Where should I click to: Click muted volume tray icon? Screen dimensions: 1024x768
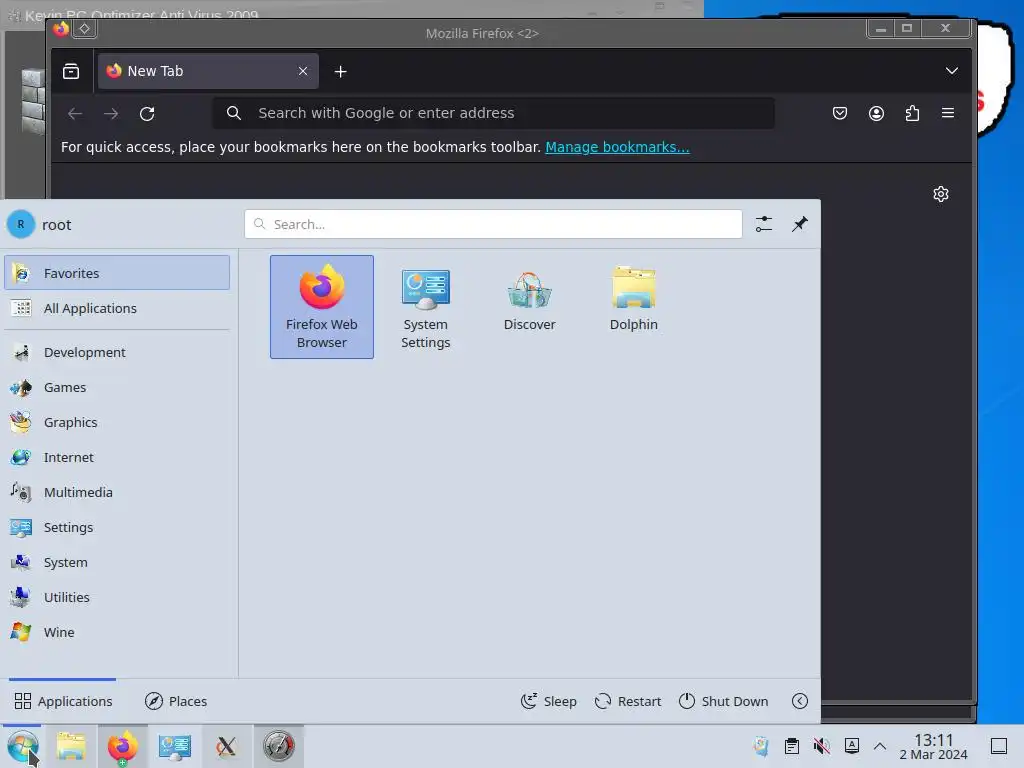pos(822,746)
